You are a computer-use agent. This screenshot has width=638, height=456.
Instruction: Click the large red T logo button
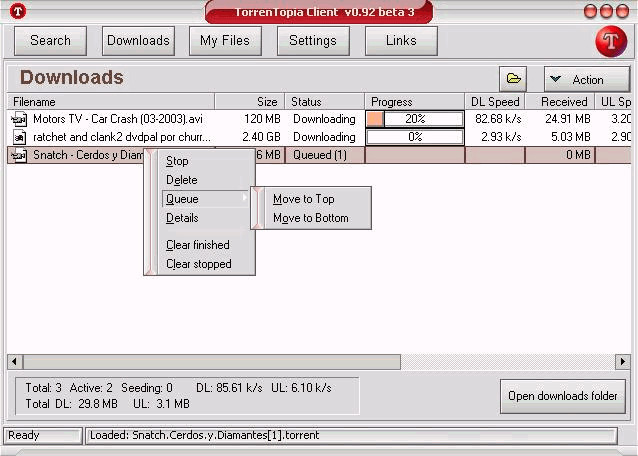click(611, 41)
